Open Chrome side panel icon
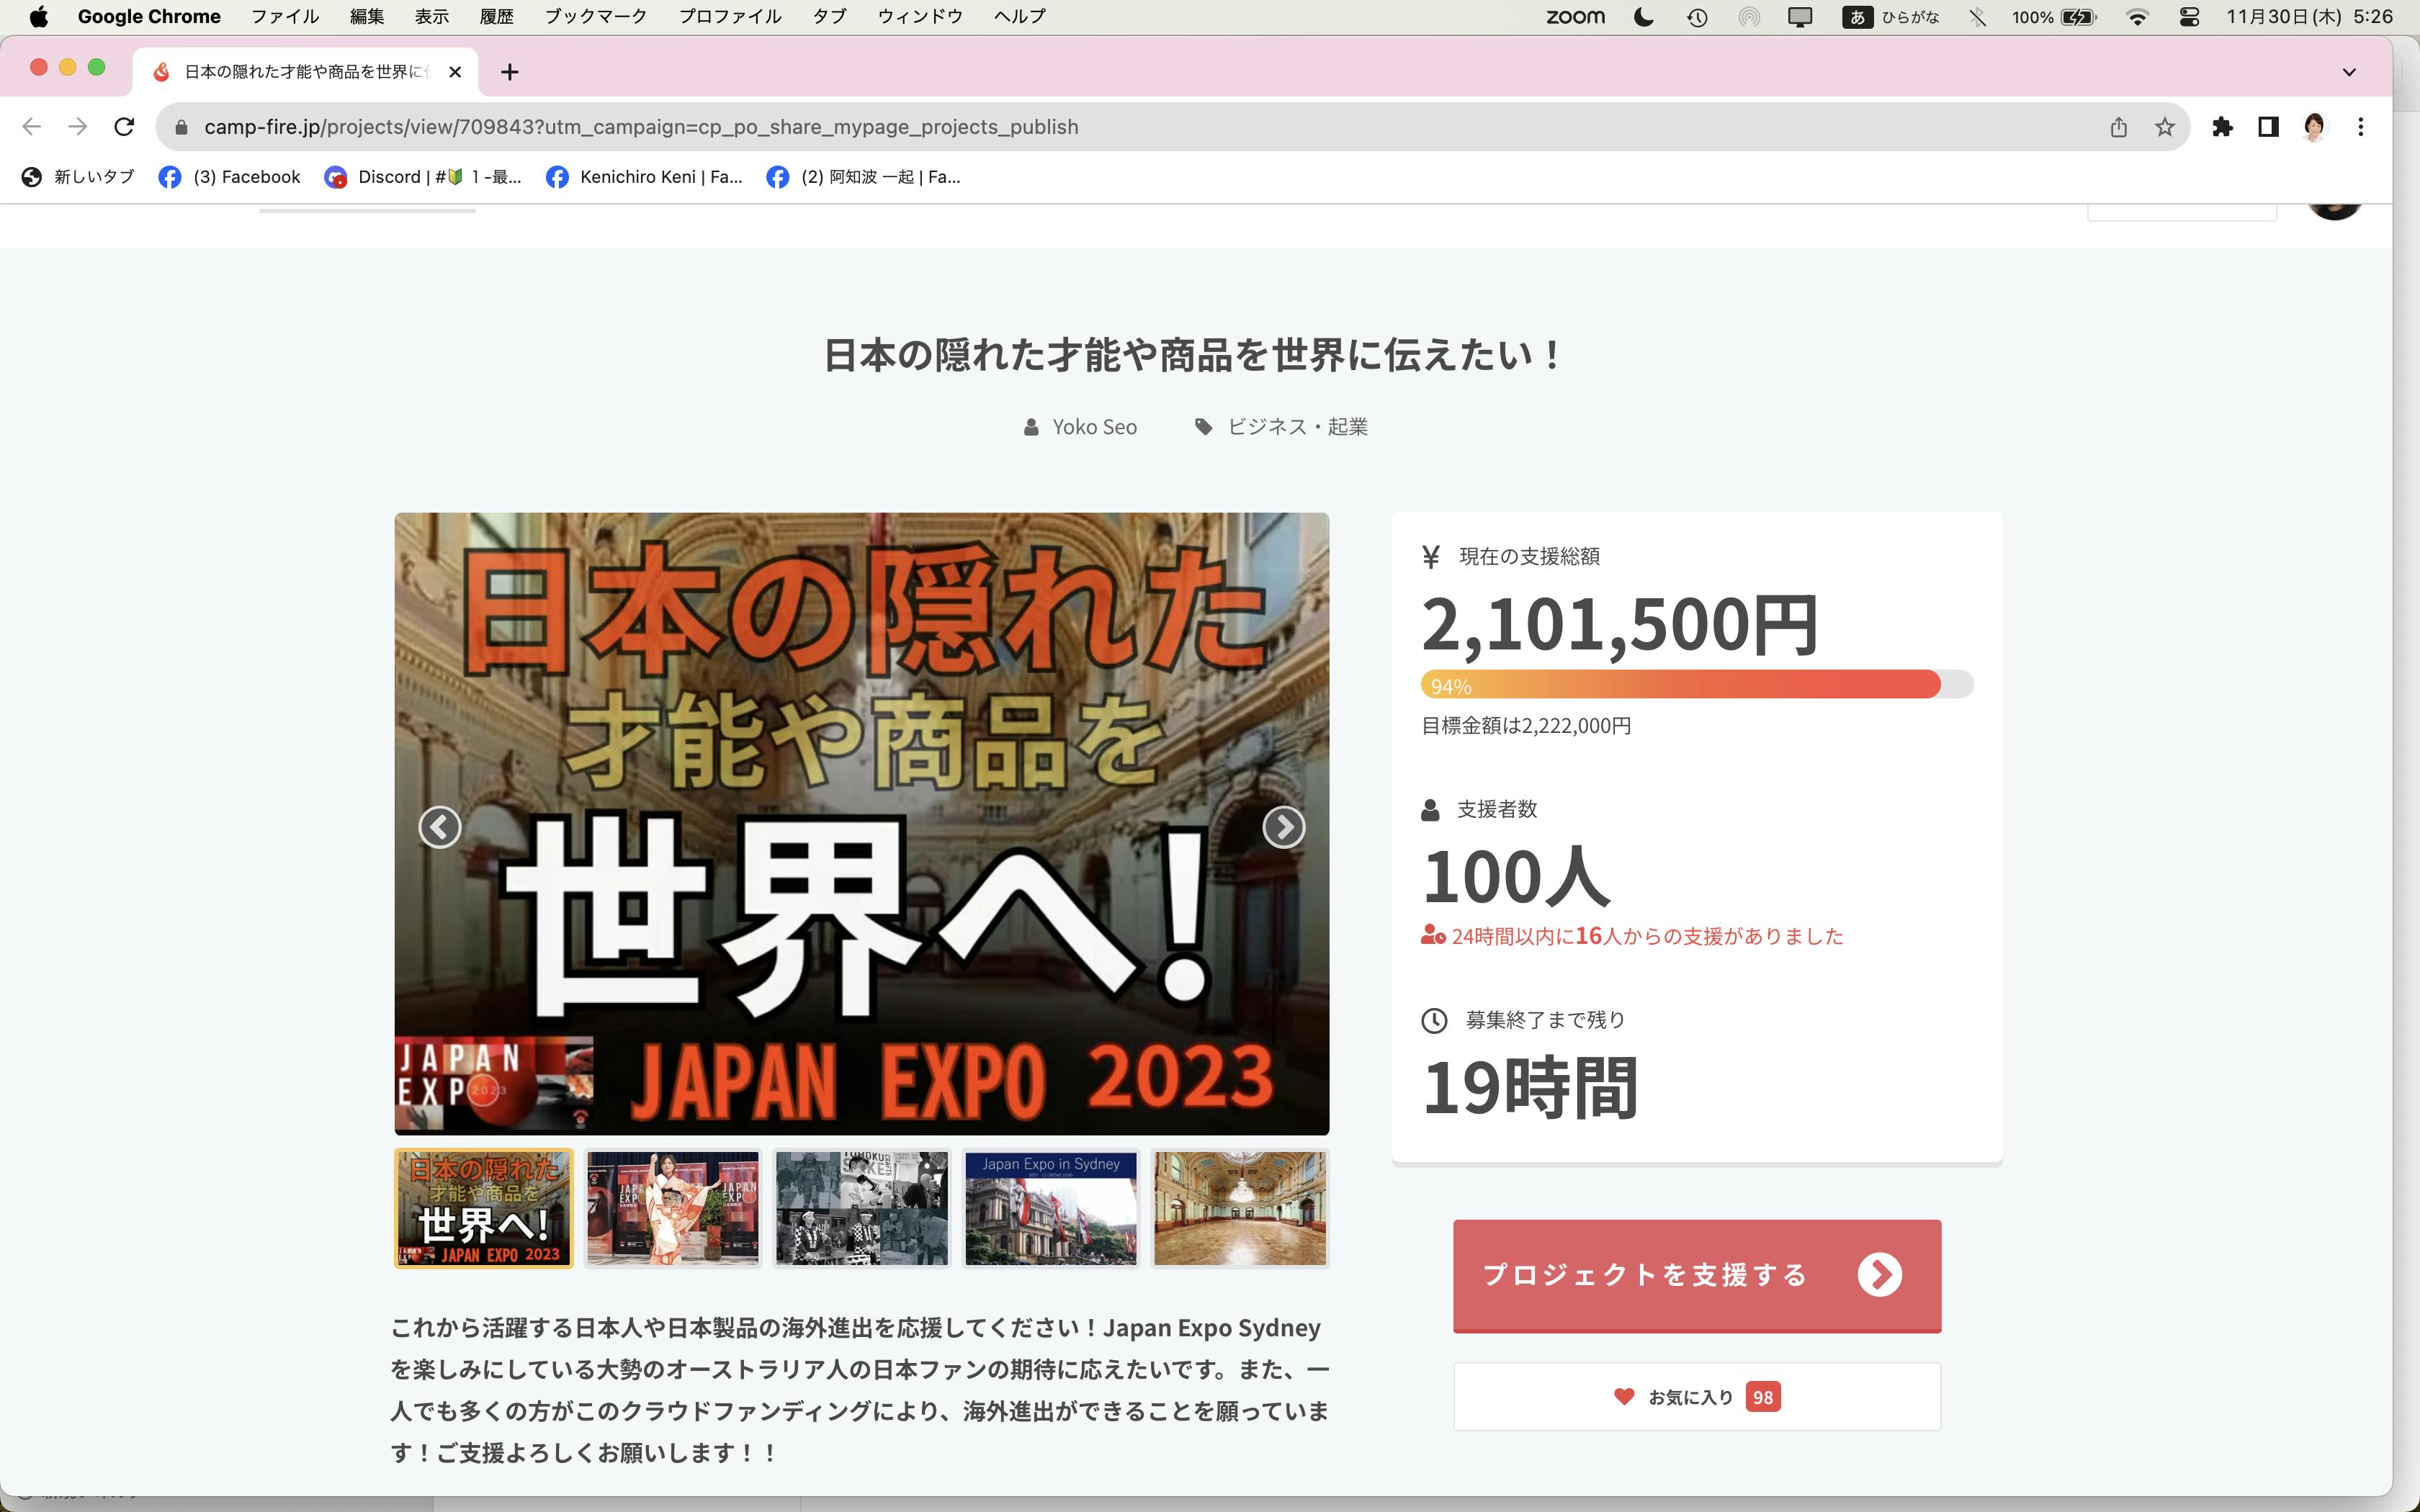The height and width of the screenshot is (1512, 2420). click(2268, 127)
